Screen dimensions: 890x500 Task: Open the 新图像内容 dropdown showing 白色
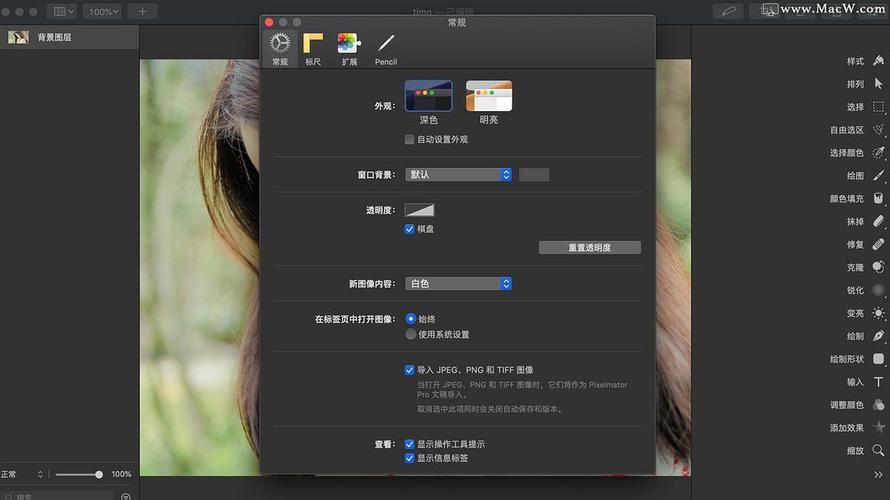(x=458, y=284)
